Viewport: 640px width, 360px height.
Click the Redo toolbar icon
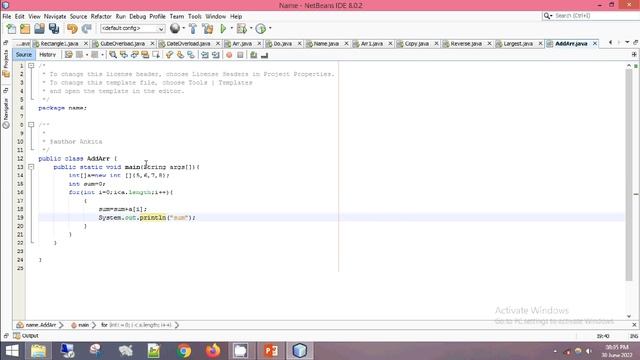point(87,29)
